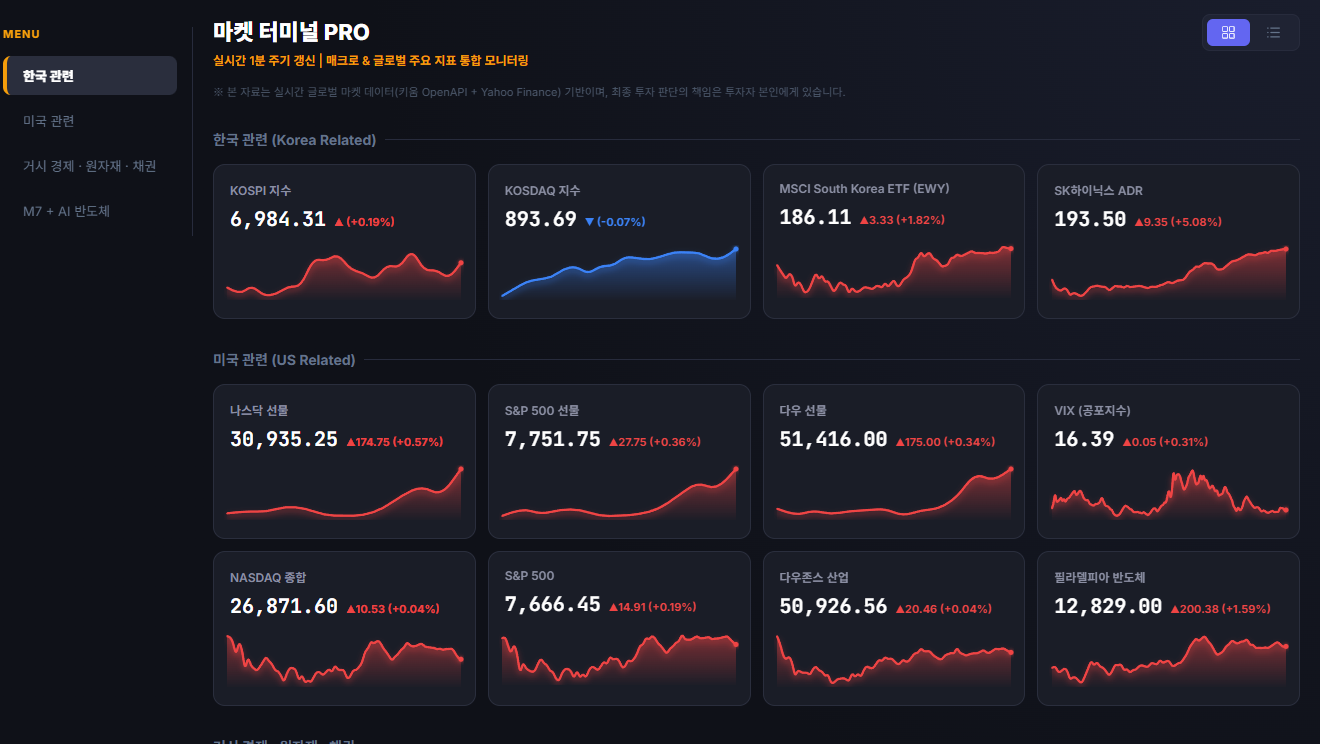1320x744 pixels.
Task: Open the KOSDAQ 지수 card
Action: point(619,241)
